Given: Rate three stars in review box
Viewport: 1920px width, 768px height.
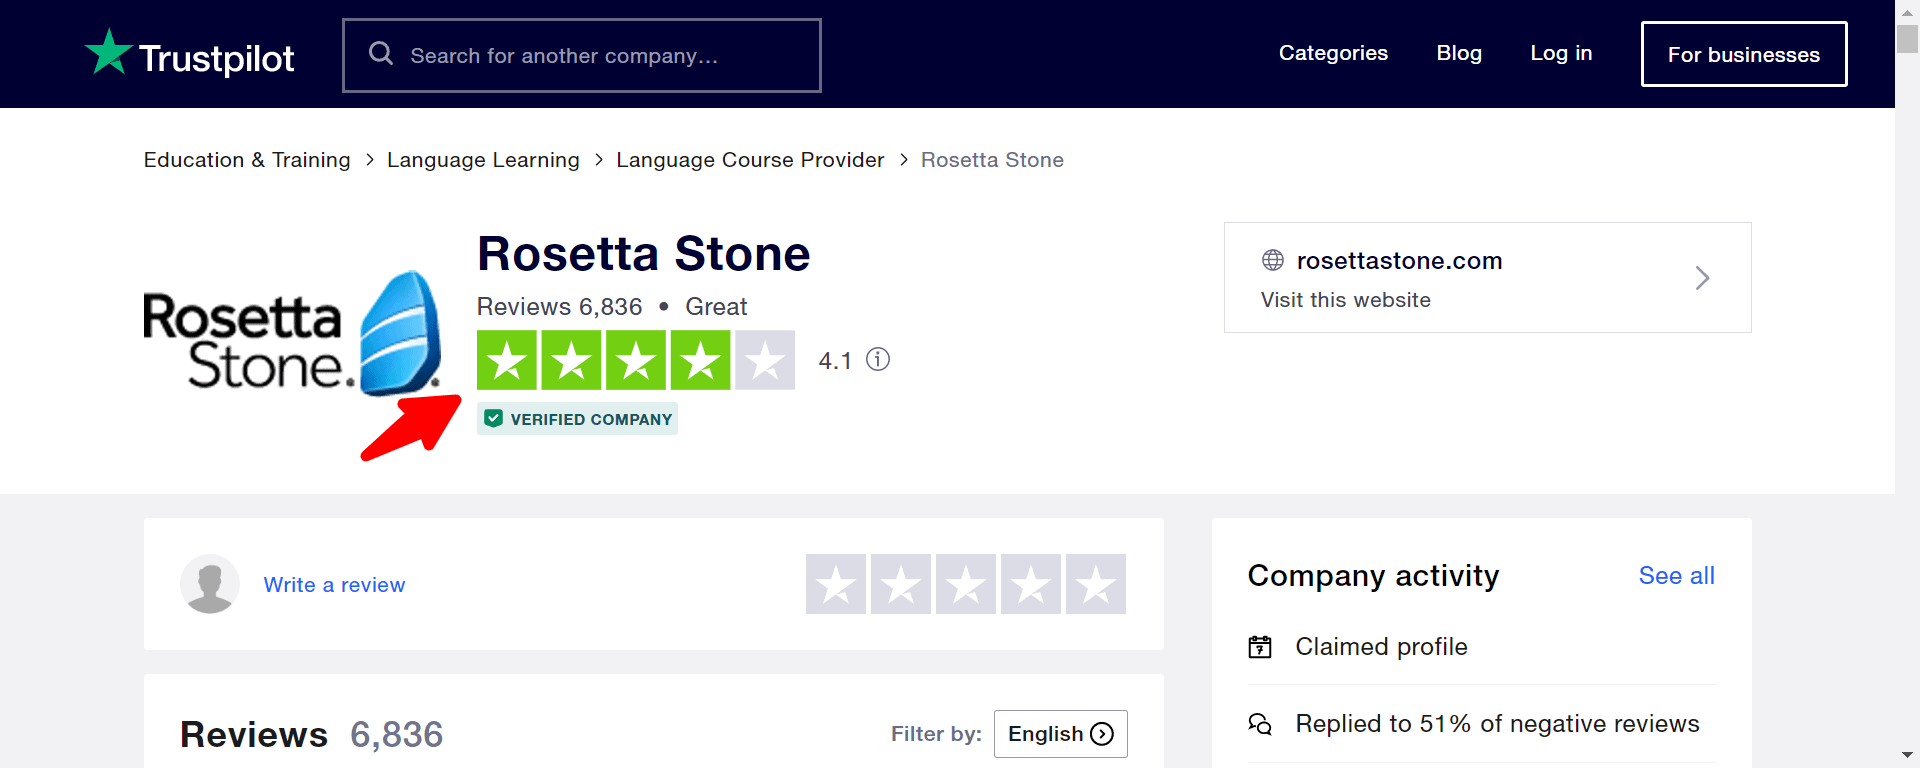Looking at the screenshot, I should pyautogui.click(x=966, y=584).
